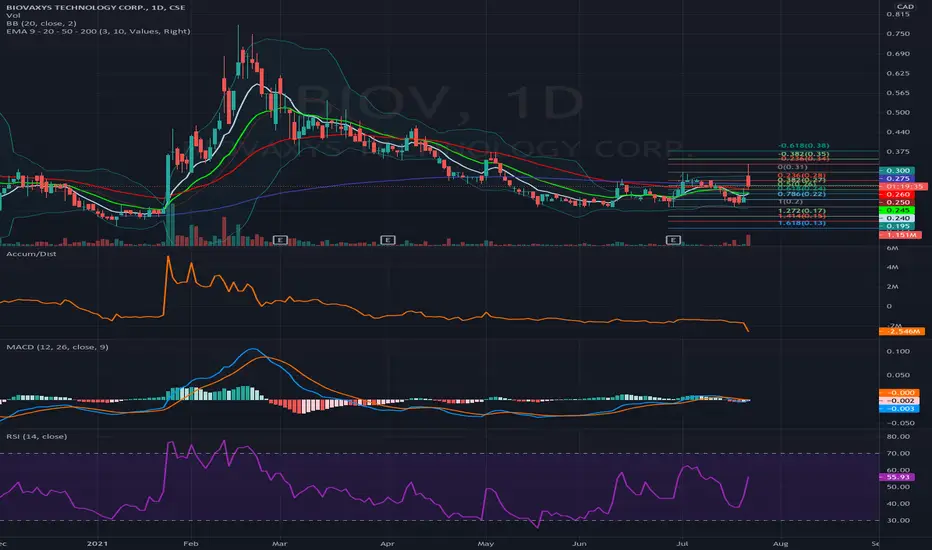Click 4M on the Accum/Dist axis

pos(892,267)
